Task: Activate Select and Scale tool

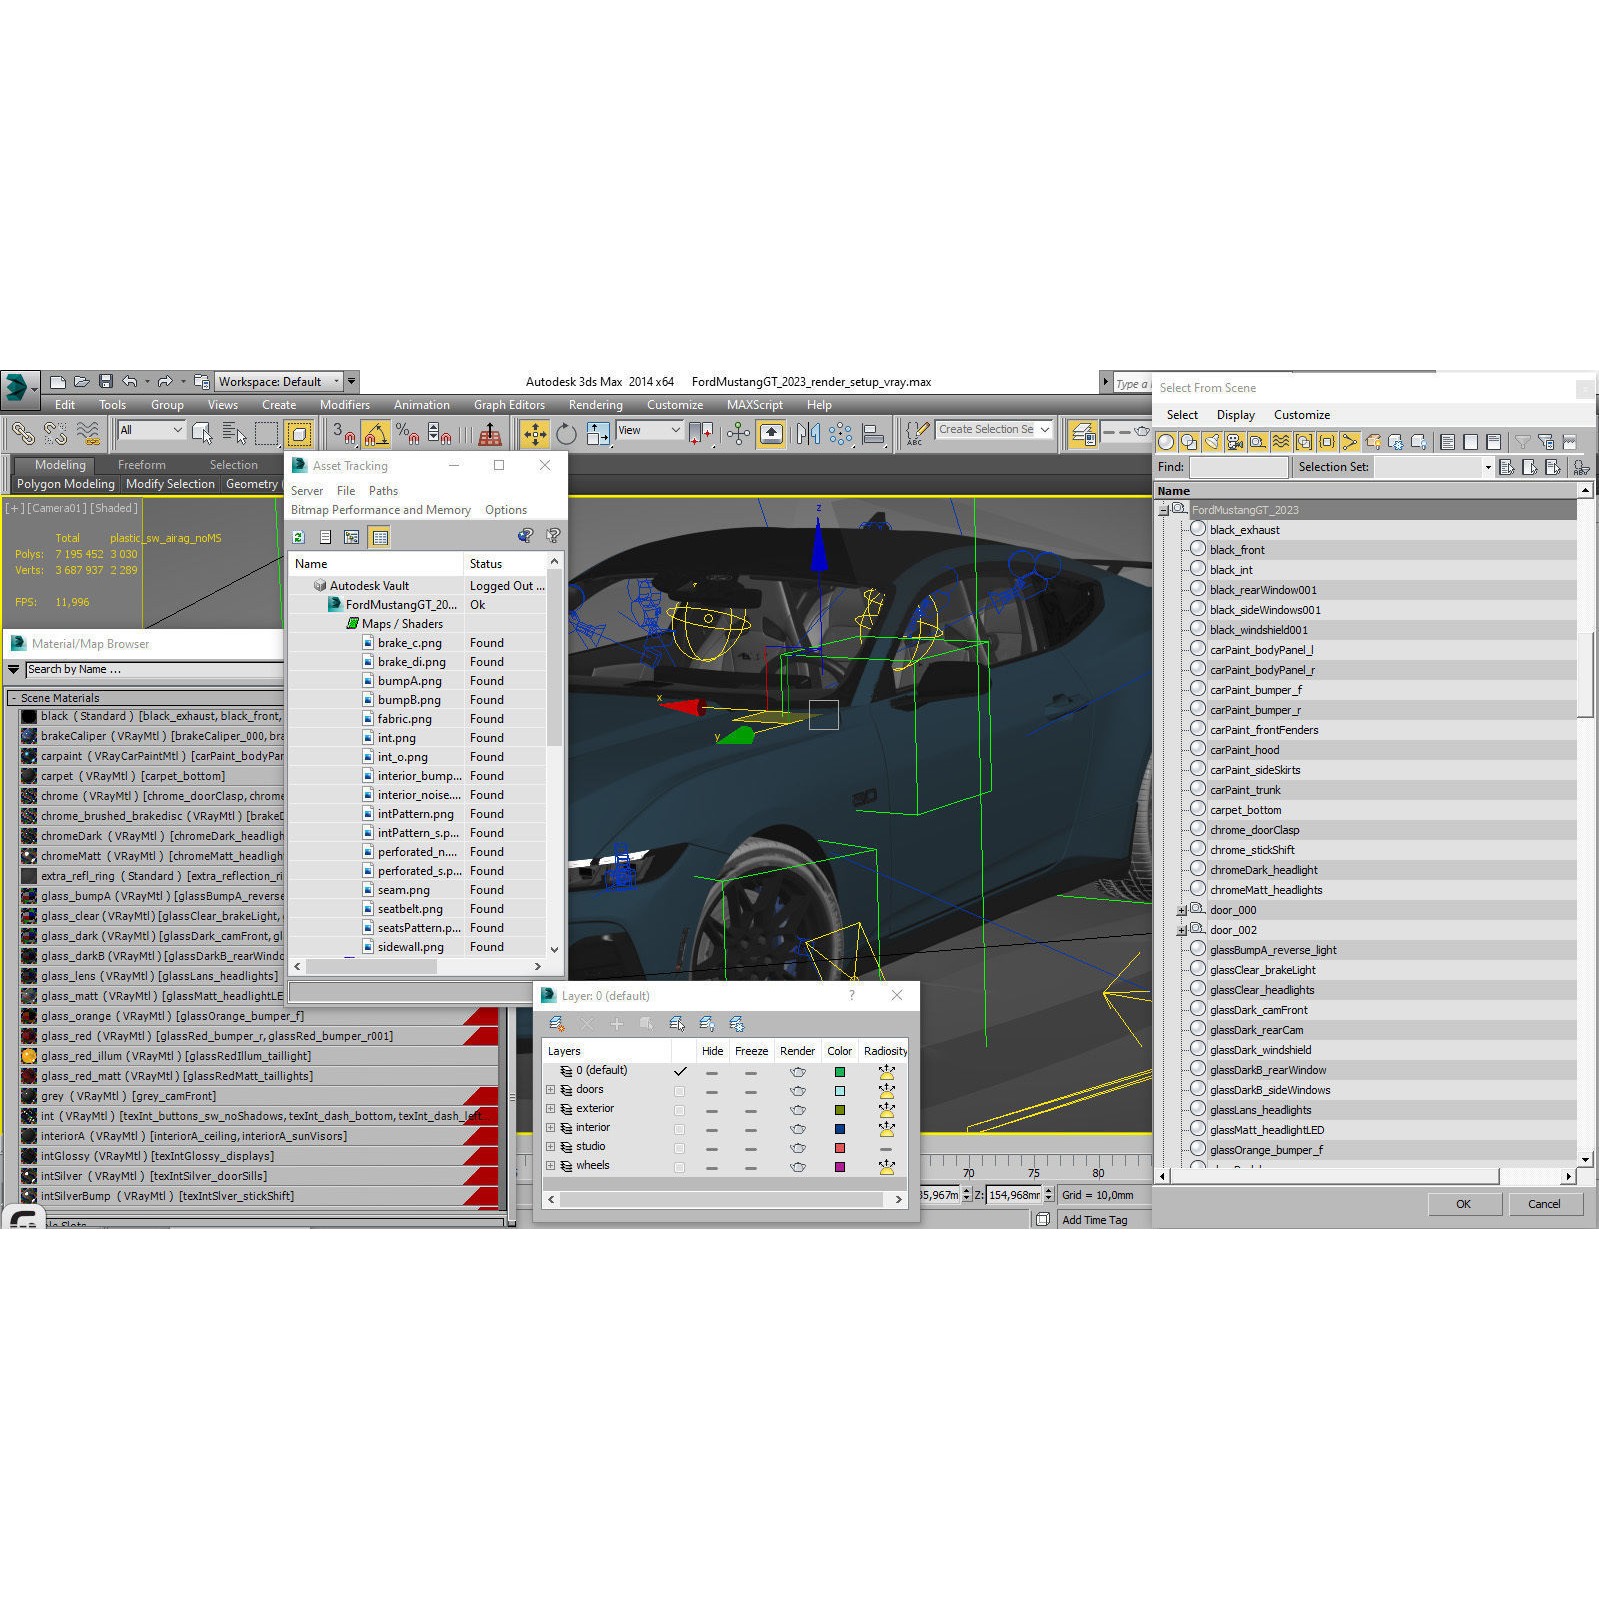Action: pyautogui.click(x=598, y=433)
